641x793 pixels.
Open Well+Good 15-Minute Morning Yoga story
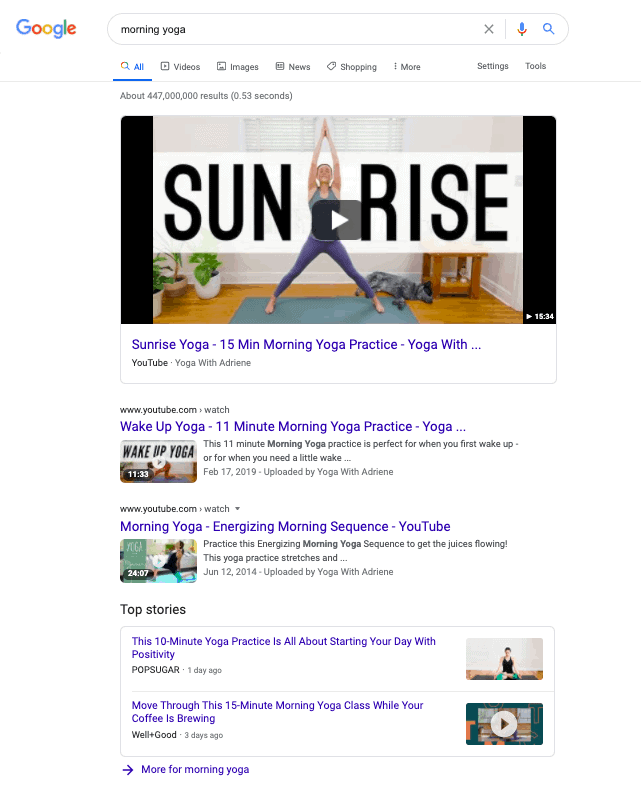tap(277, 712)
